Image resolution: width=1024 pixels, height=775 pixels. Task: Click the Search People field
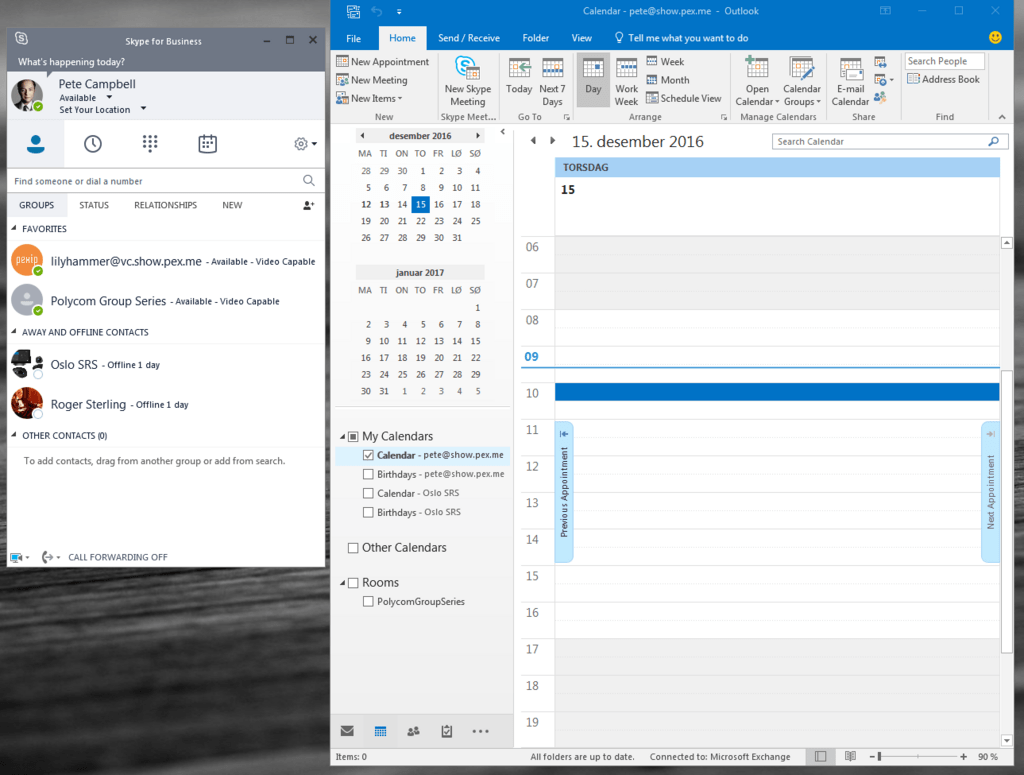click(x=944, y=61)
